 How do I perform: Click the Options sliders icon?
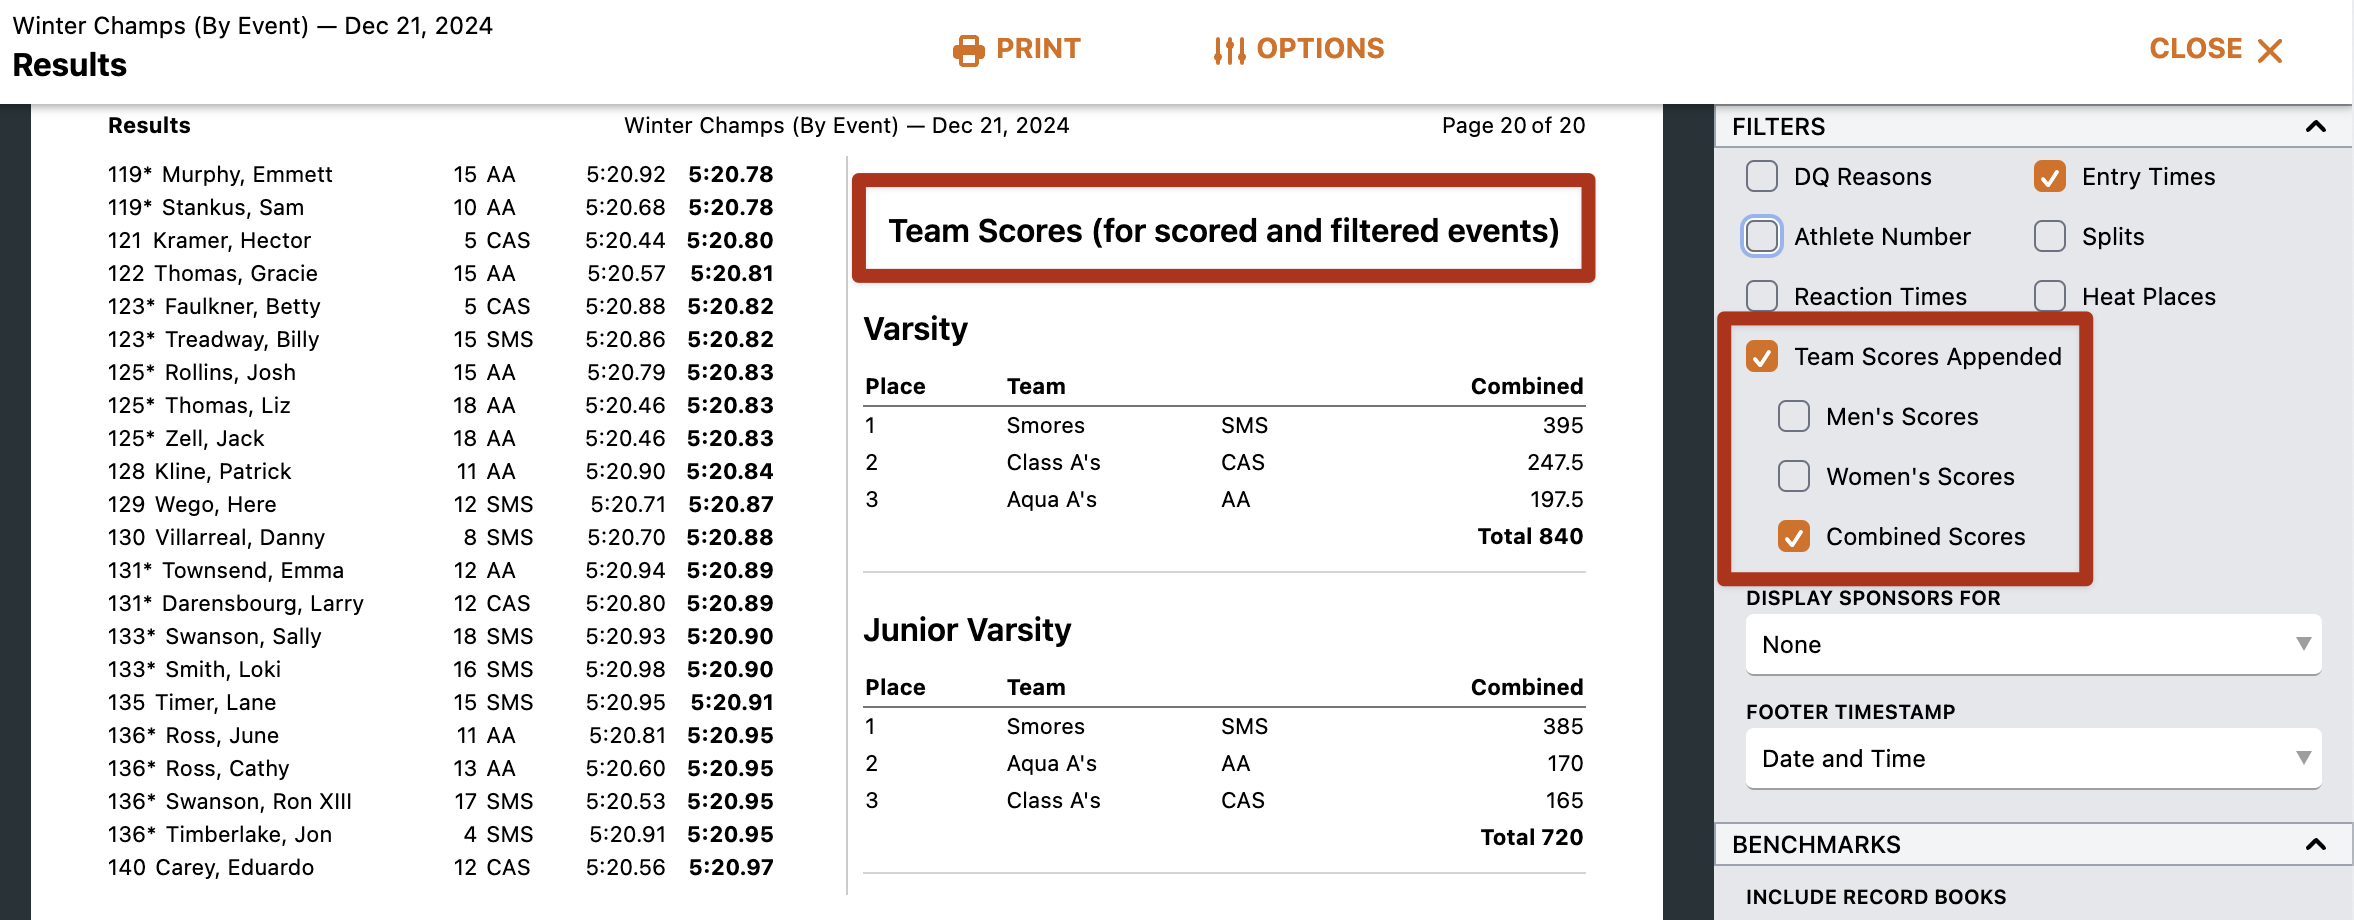coord(1229,50)
